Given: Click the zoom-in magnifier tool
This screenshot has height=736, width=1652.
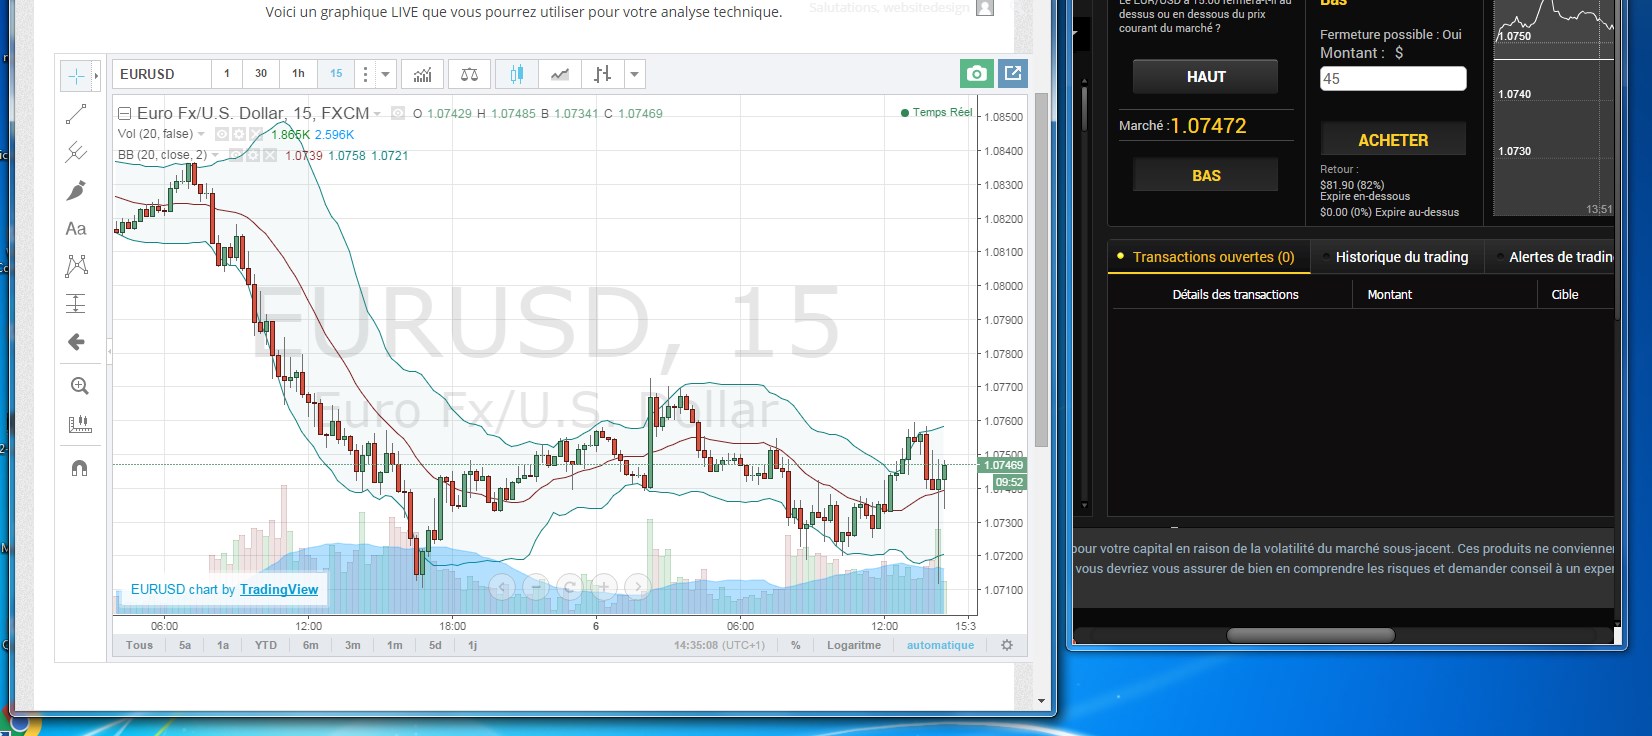Looking at the screenshot, I should pyautogui.click(x=79, y=386).
